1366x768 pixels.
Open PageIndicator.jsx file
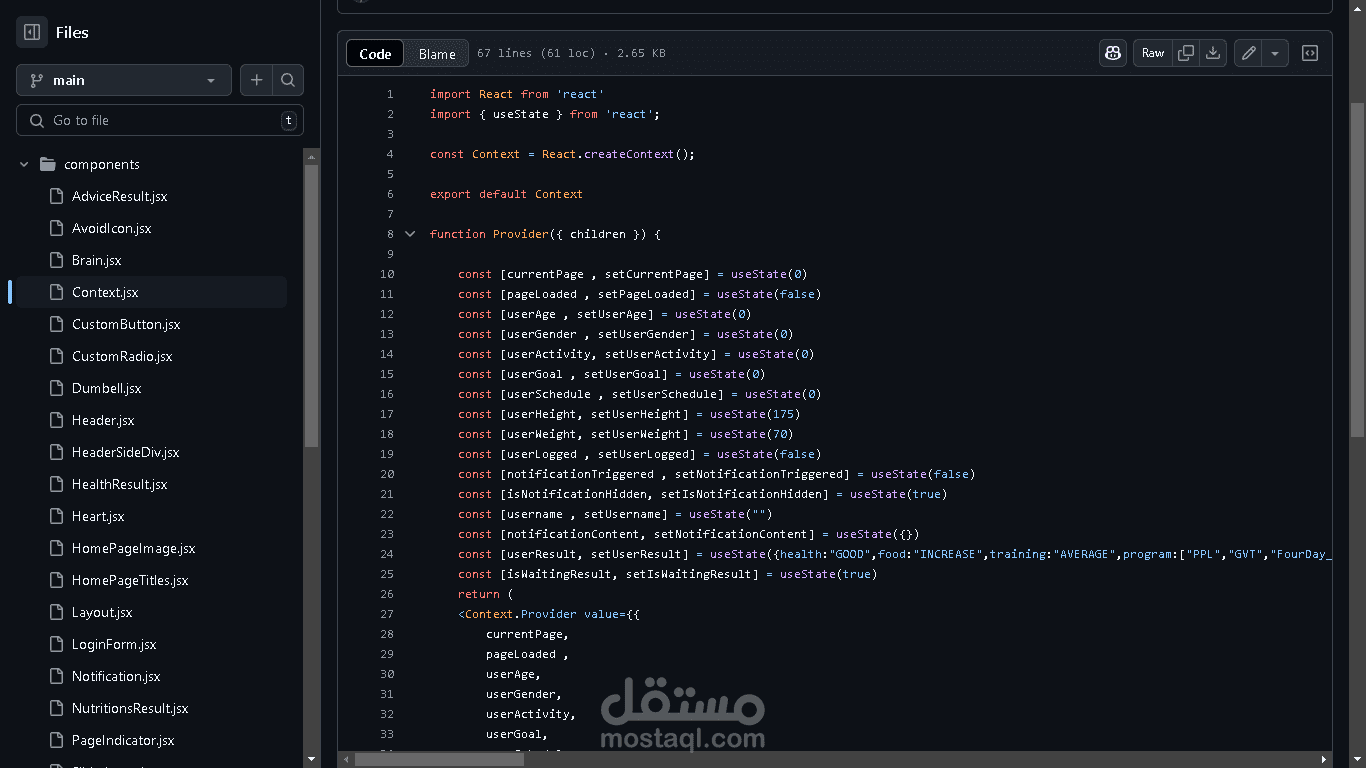123,740
